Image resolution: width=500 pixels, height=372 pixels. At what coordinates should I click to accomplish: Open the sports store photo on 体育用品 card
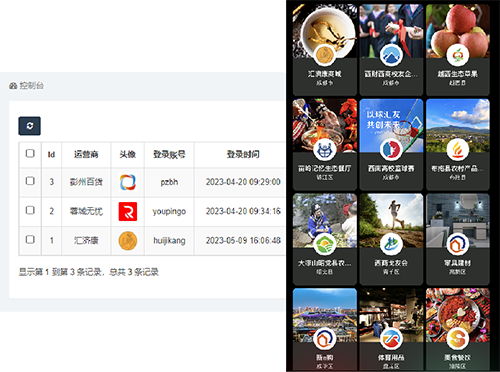coord(391,315)
